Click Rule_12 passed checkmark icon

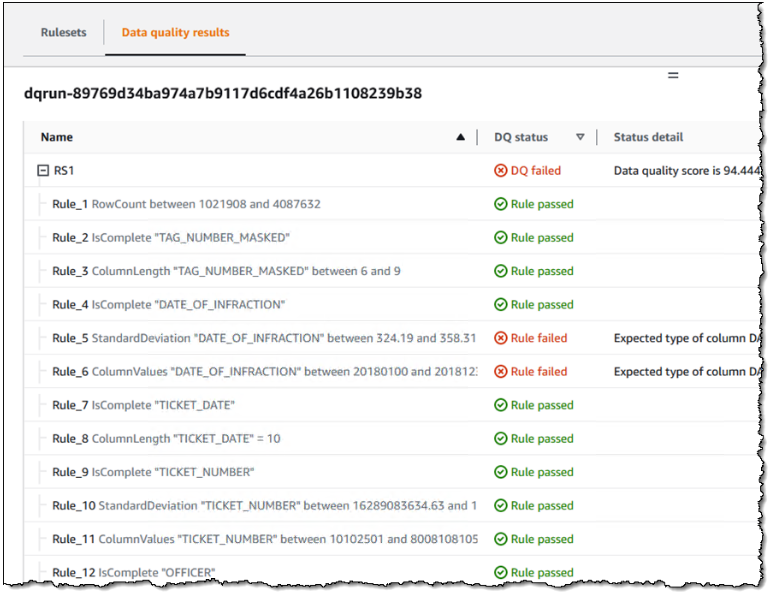pos(501,573)
